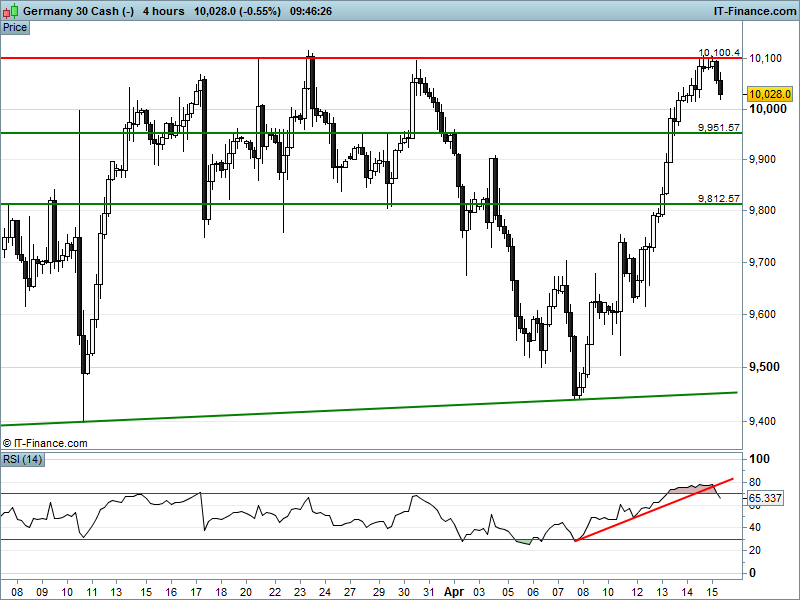The image size is (800, 600).
Task: Click the 09 date label on time axis
Action: tap(42, 592)
